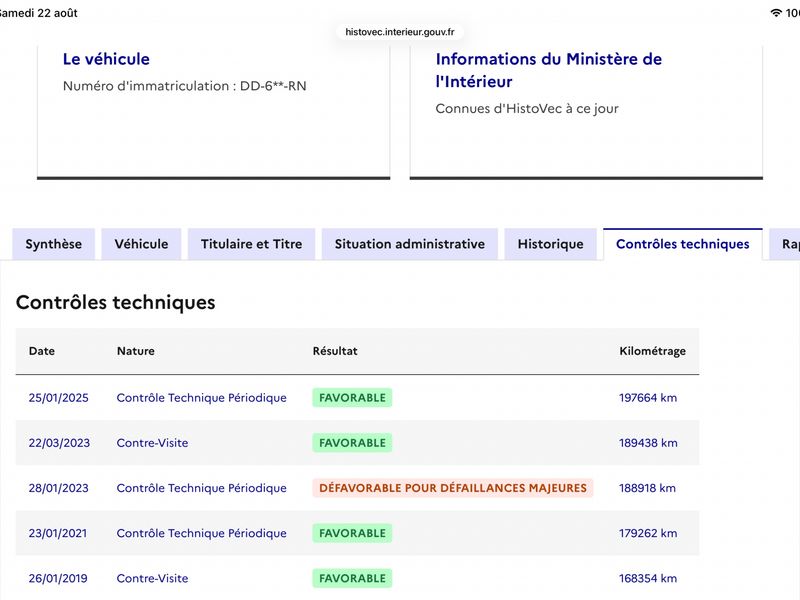This screenshot has width=800, height=600.
Task: Select the Situation administrative tab
Action: click(x=410, y=244)
